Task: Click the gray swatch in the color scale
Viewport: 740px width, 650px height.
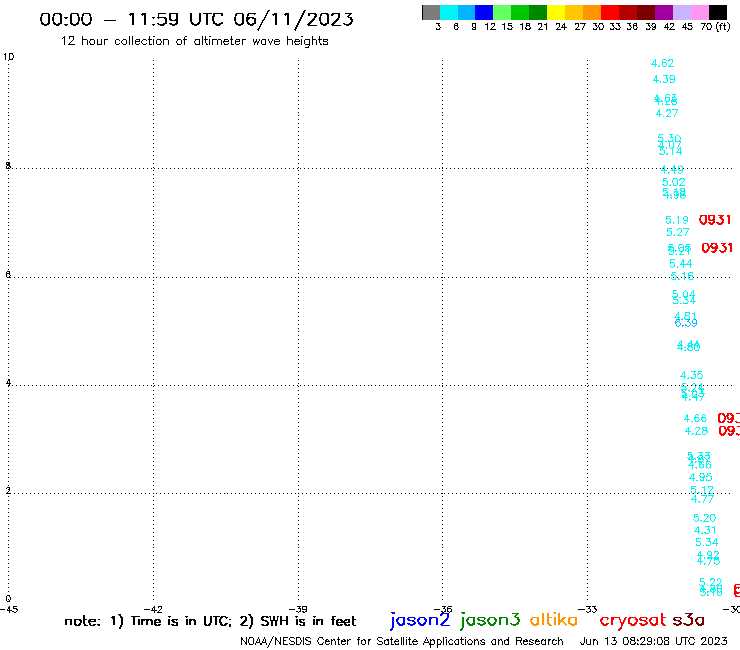Action: 431,12
